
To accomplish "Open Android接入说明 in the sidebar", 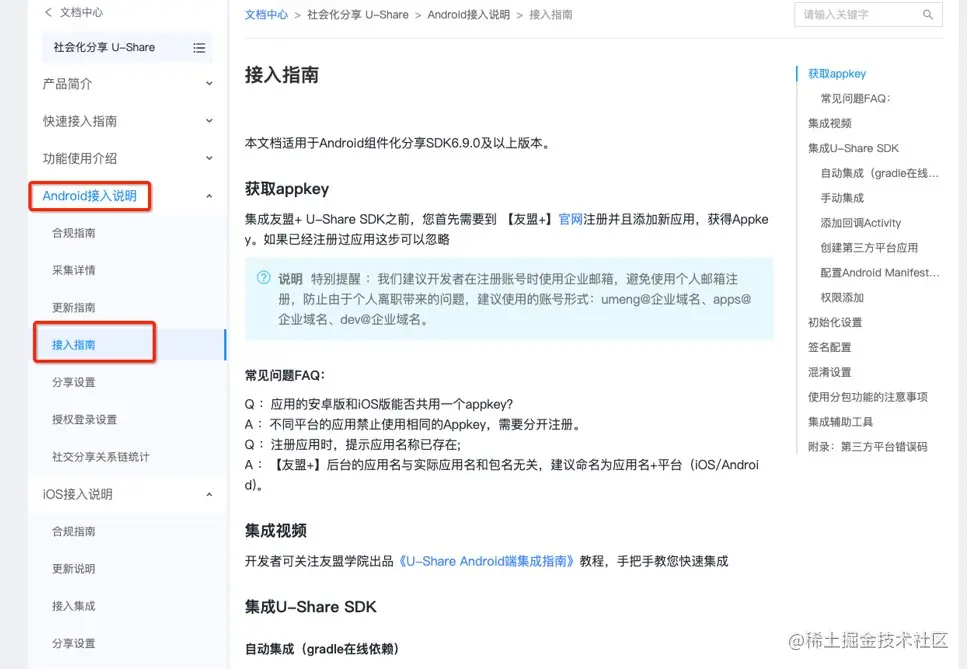I will click(x=90, y=196).
